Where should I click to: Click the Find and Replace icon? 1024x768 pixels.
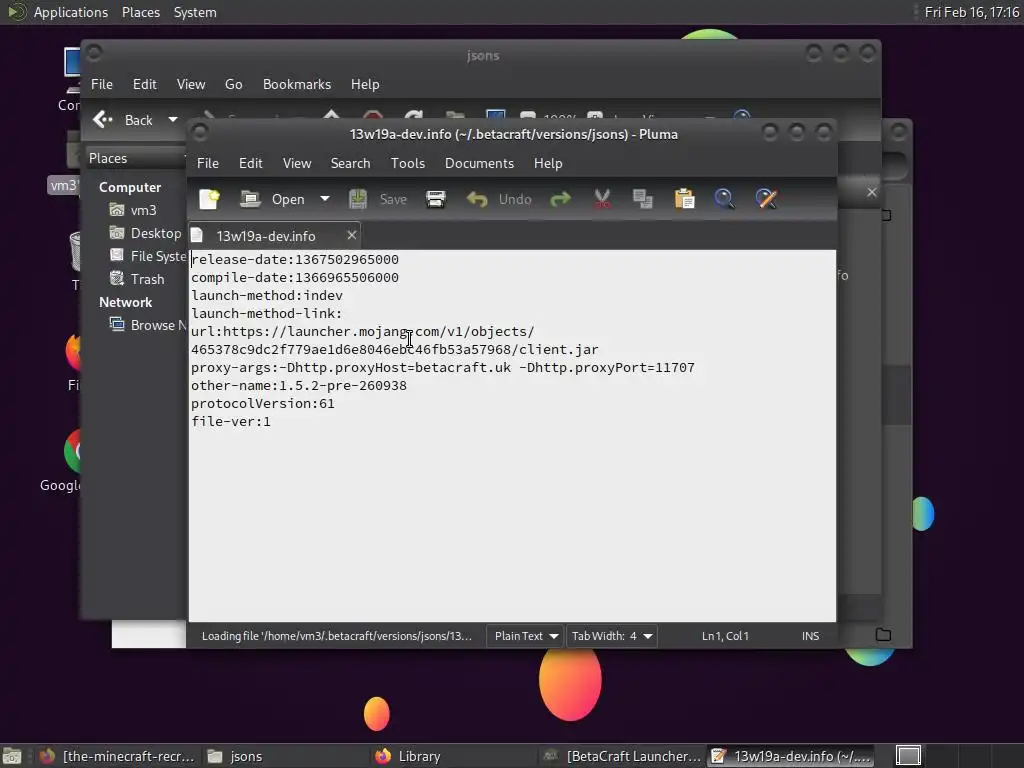pos(766,199)
